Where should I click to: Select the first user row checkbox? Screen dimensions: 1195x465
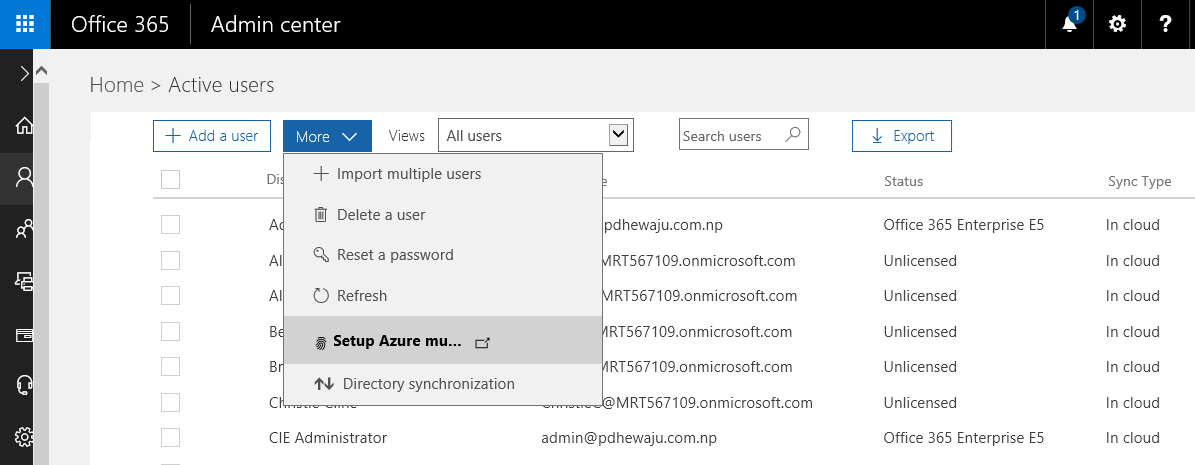click(x=170, y=225)
